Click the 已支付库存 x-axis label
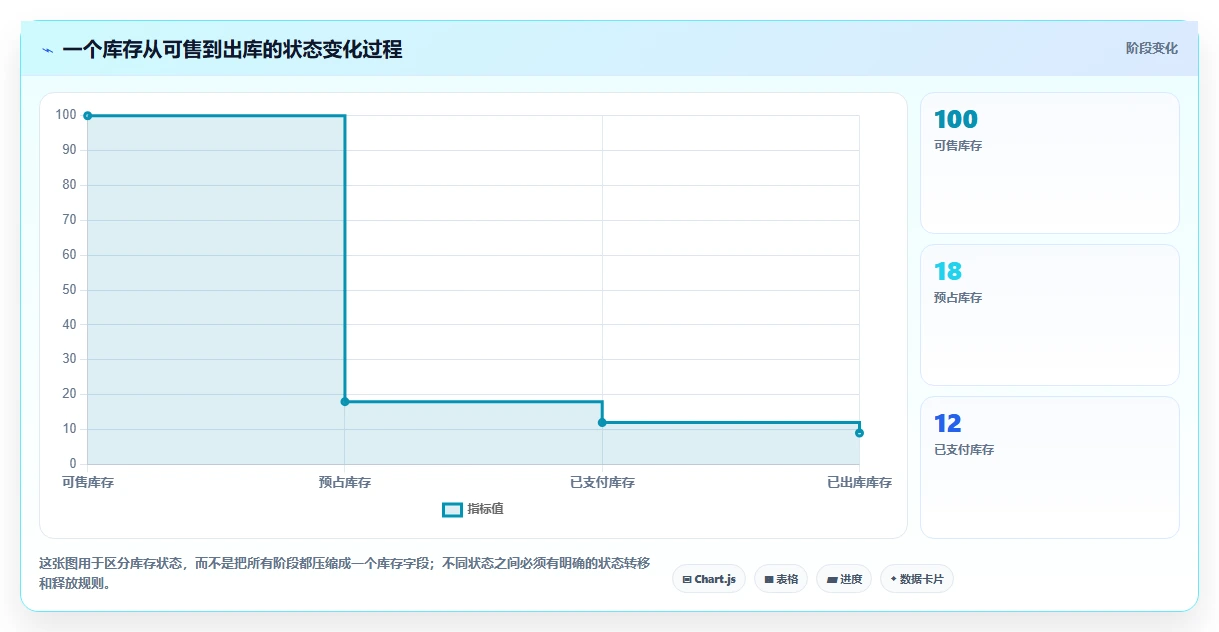This screenshot has height=632, width=1219. pyautogui.click(x=602, y=483)
